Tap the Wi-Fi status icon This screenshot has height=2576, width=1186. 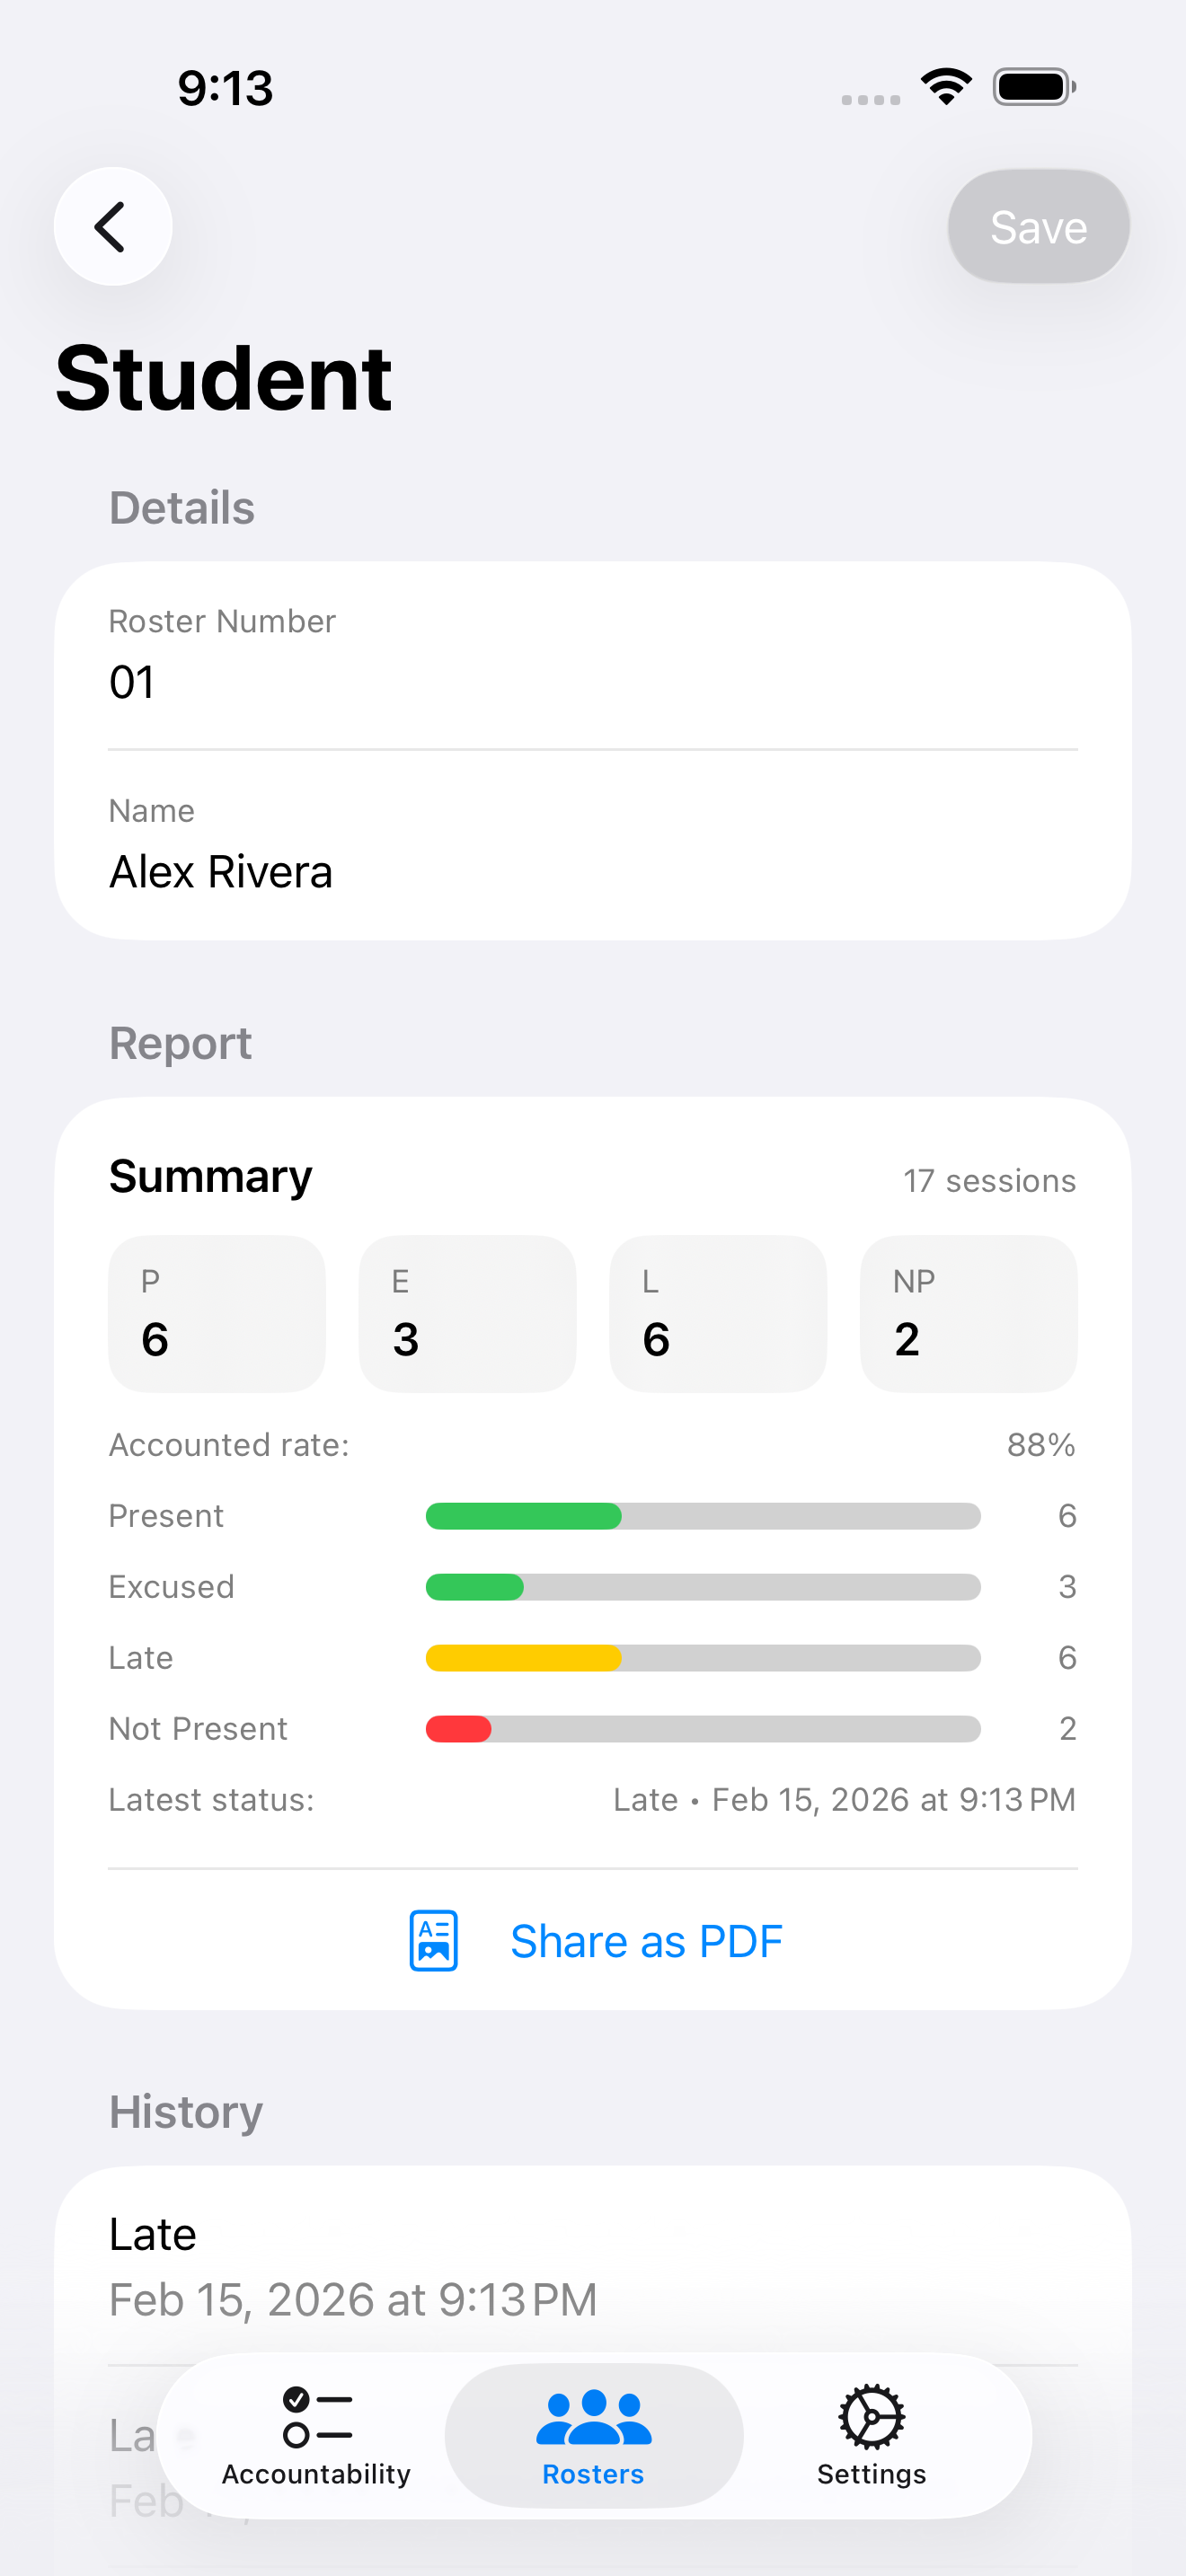click(x=946, y=87)
